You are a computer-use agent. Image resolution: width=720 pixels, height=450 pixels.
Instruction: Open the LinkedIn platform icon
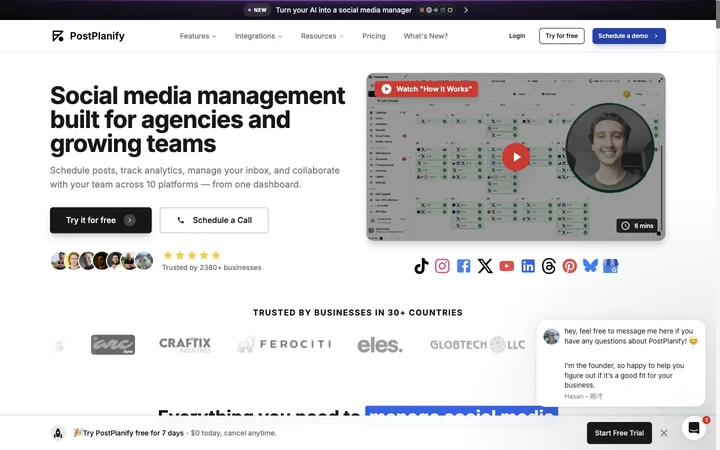pyautogui.click(x=528, y=266)
